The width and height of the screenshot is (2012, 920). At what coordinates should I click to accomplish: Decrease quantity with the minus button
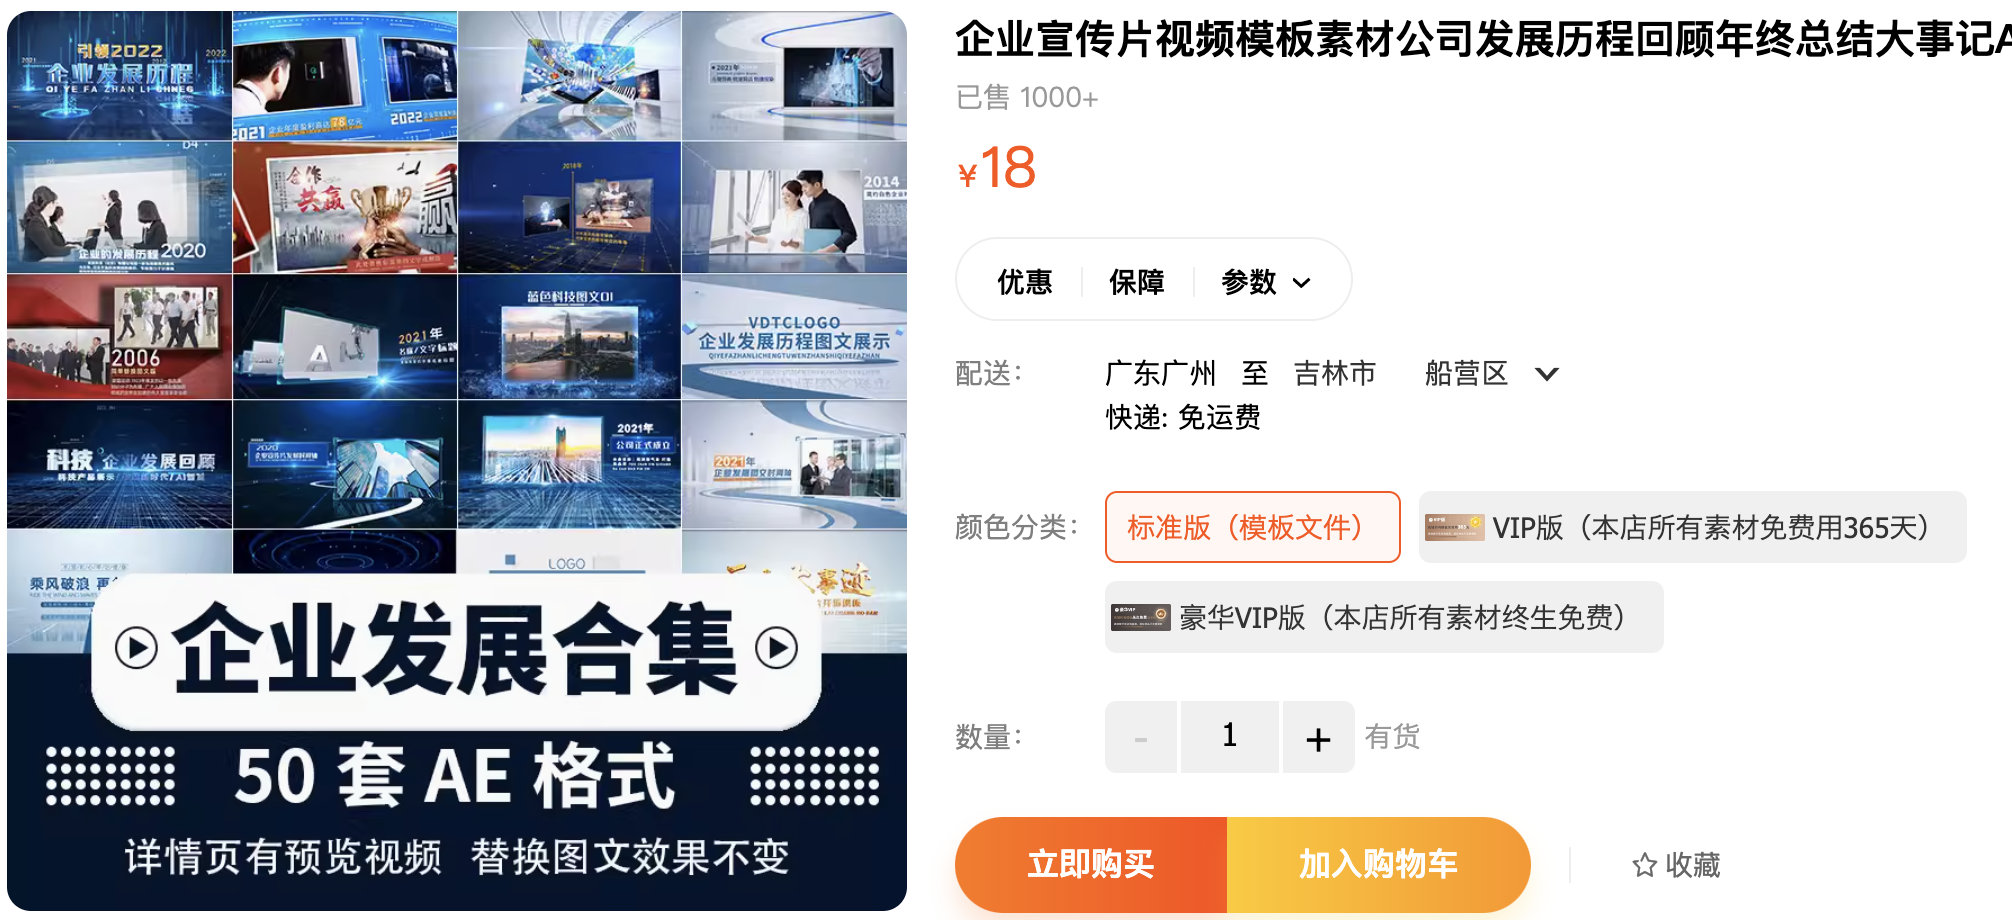(x=1141, y=738)
